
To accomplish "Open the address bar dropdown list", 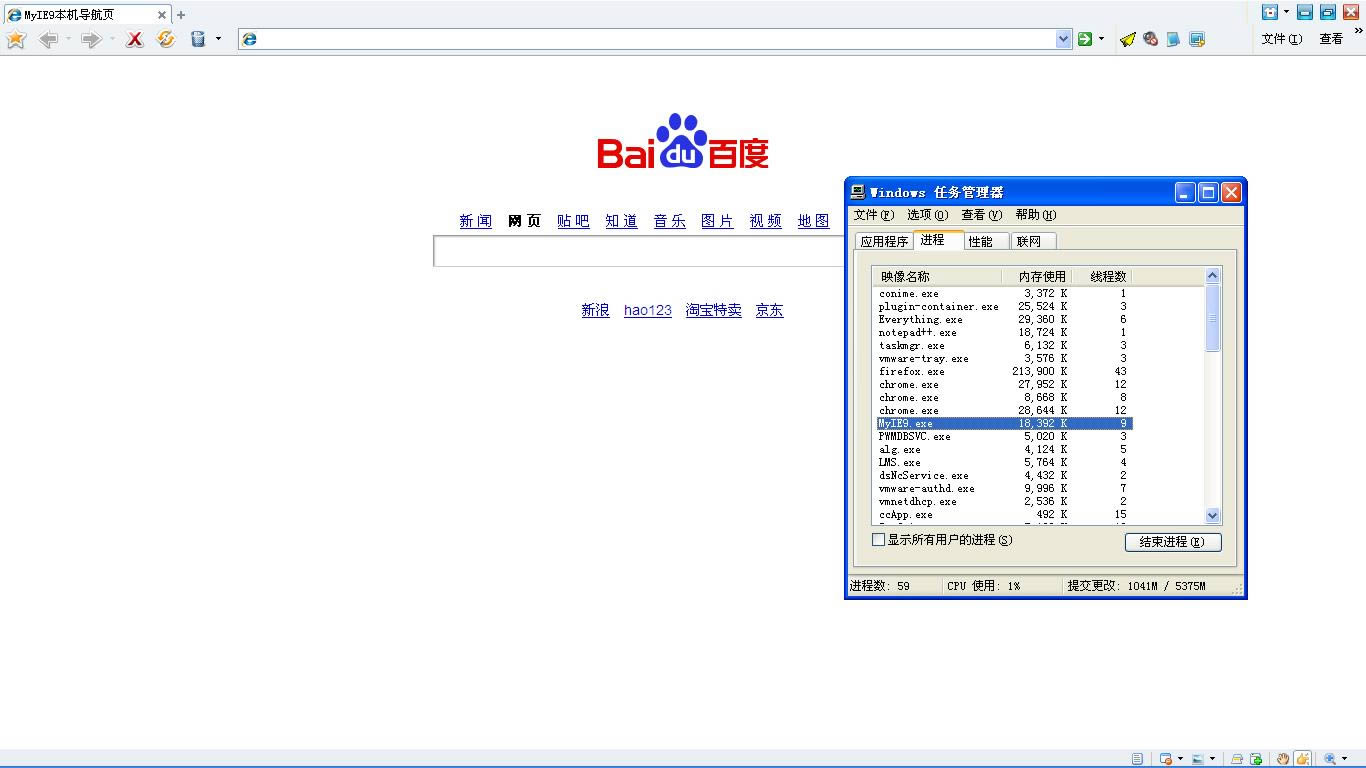I will 1063,39.
